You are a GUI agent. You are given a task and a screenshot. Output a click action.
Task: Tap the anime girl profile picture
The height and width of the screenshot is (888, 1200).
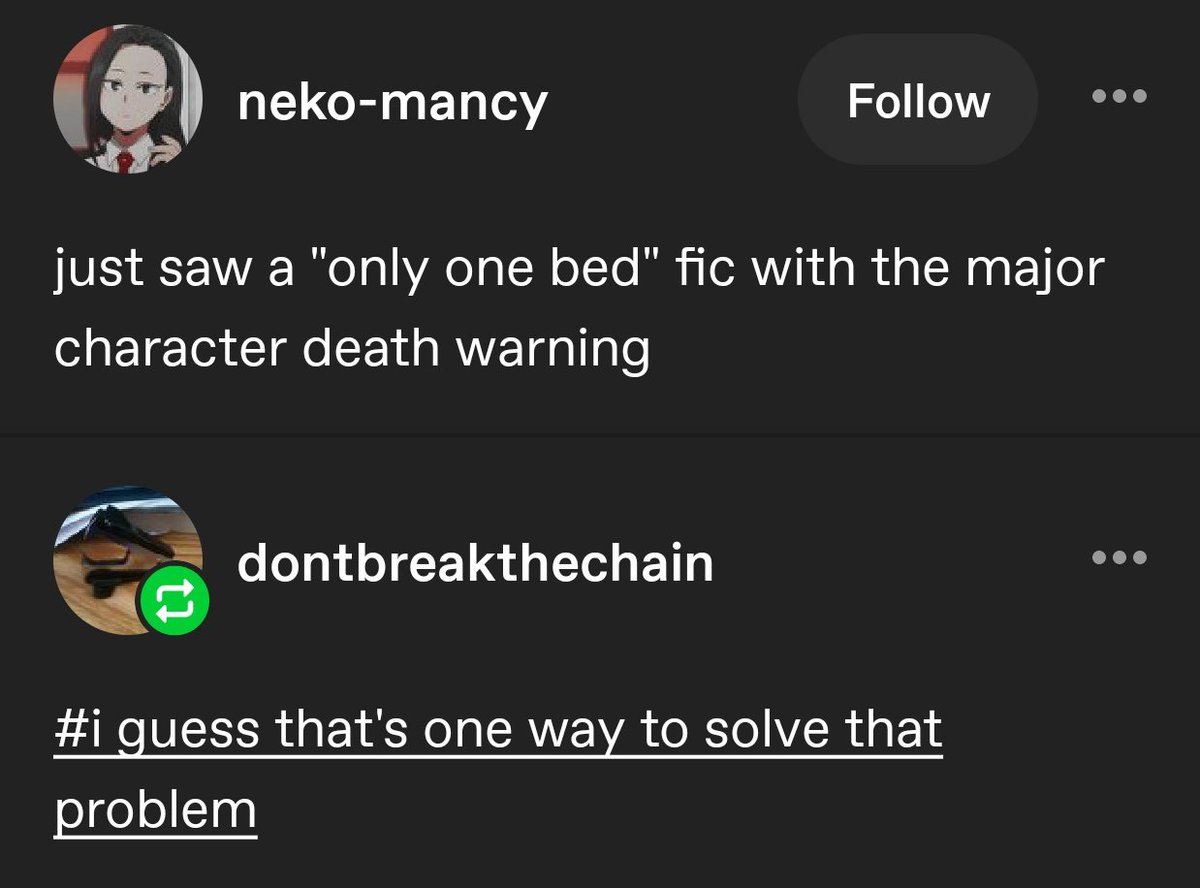[x=128, y=100]
